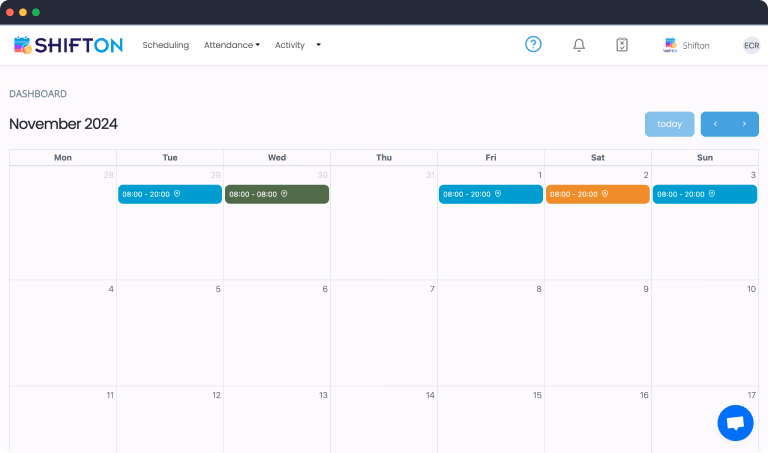The width and height of the screenshot is (768, 453).
Task: Click the Dashboard breadcrumb label
Action: click(x=38, y=94)
